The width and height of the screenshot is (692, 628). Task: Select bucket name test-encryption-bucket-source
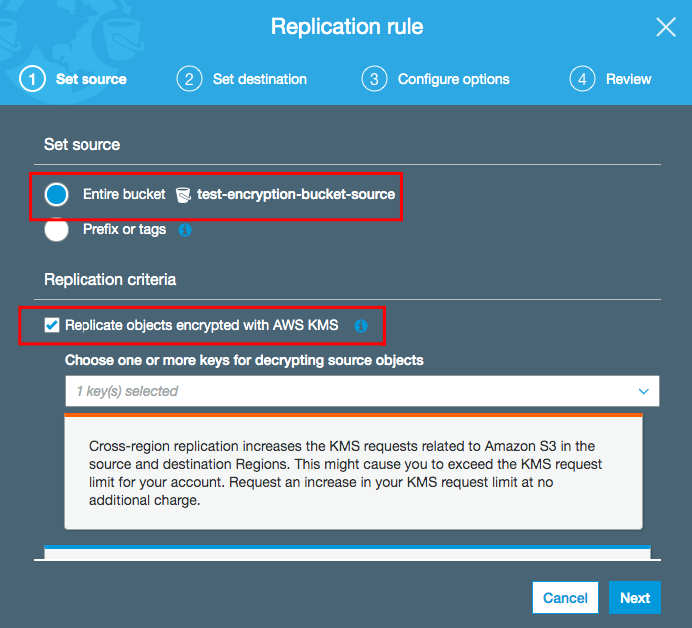(296, 195)
